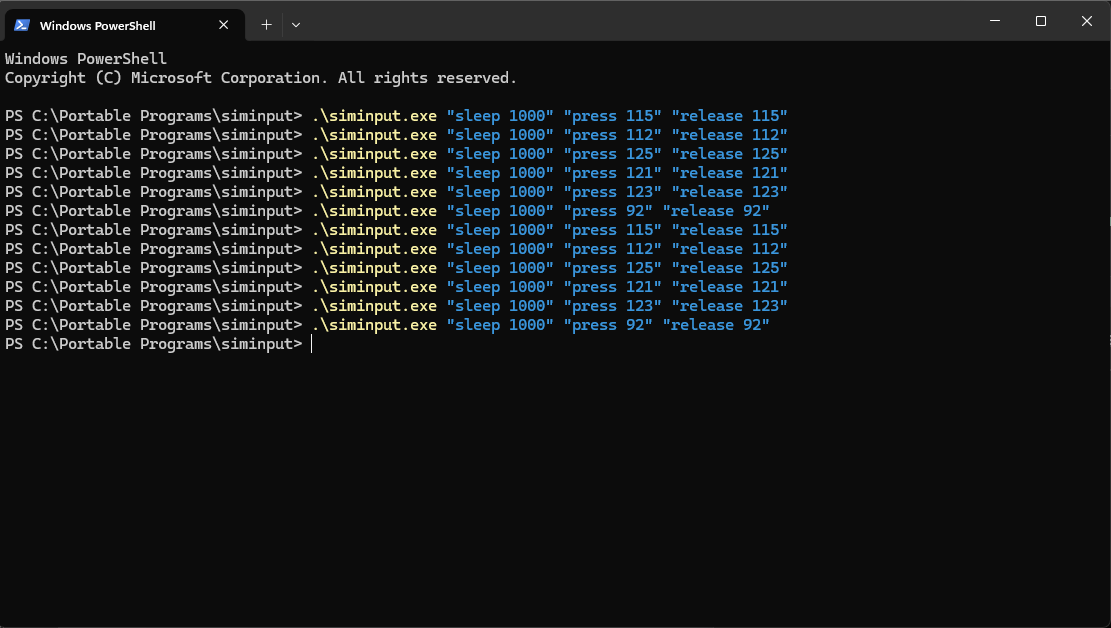
Task: Click '"release 112"' in the second command line
Action: tap(729, 135)
